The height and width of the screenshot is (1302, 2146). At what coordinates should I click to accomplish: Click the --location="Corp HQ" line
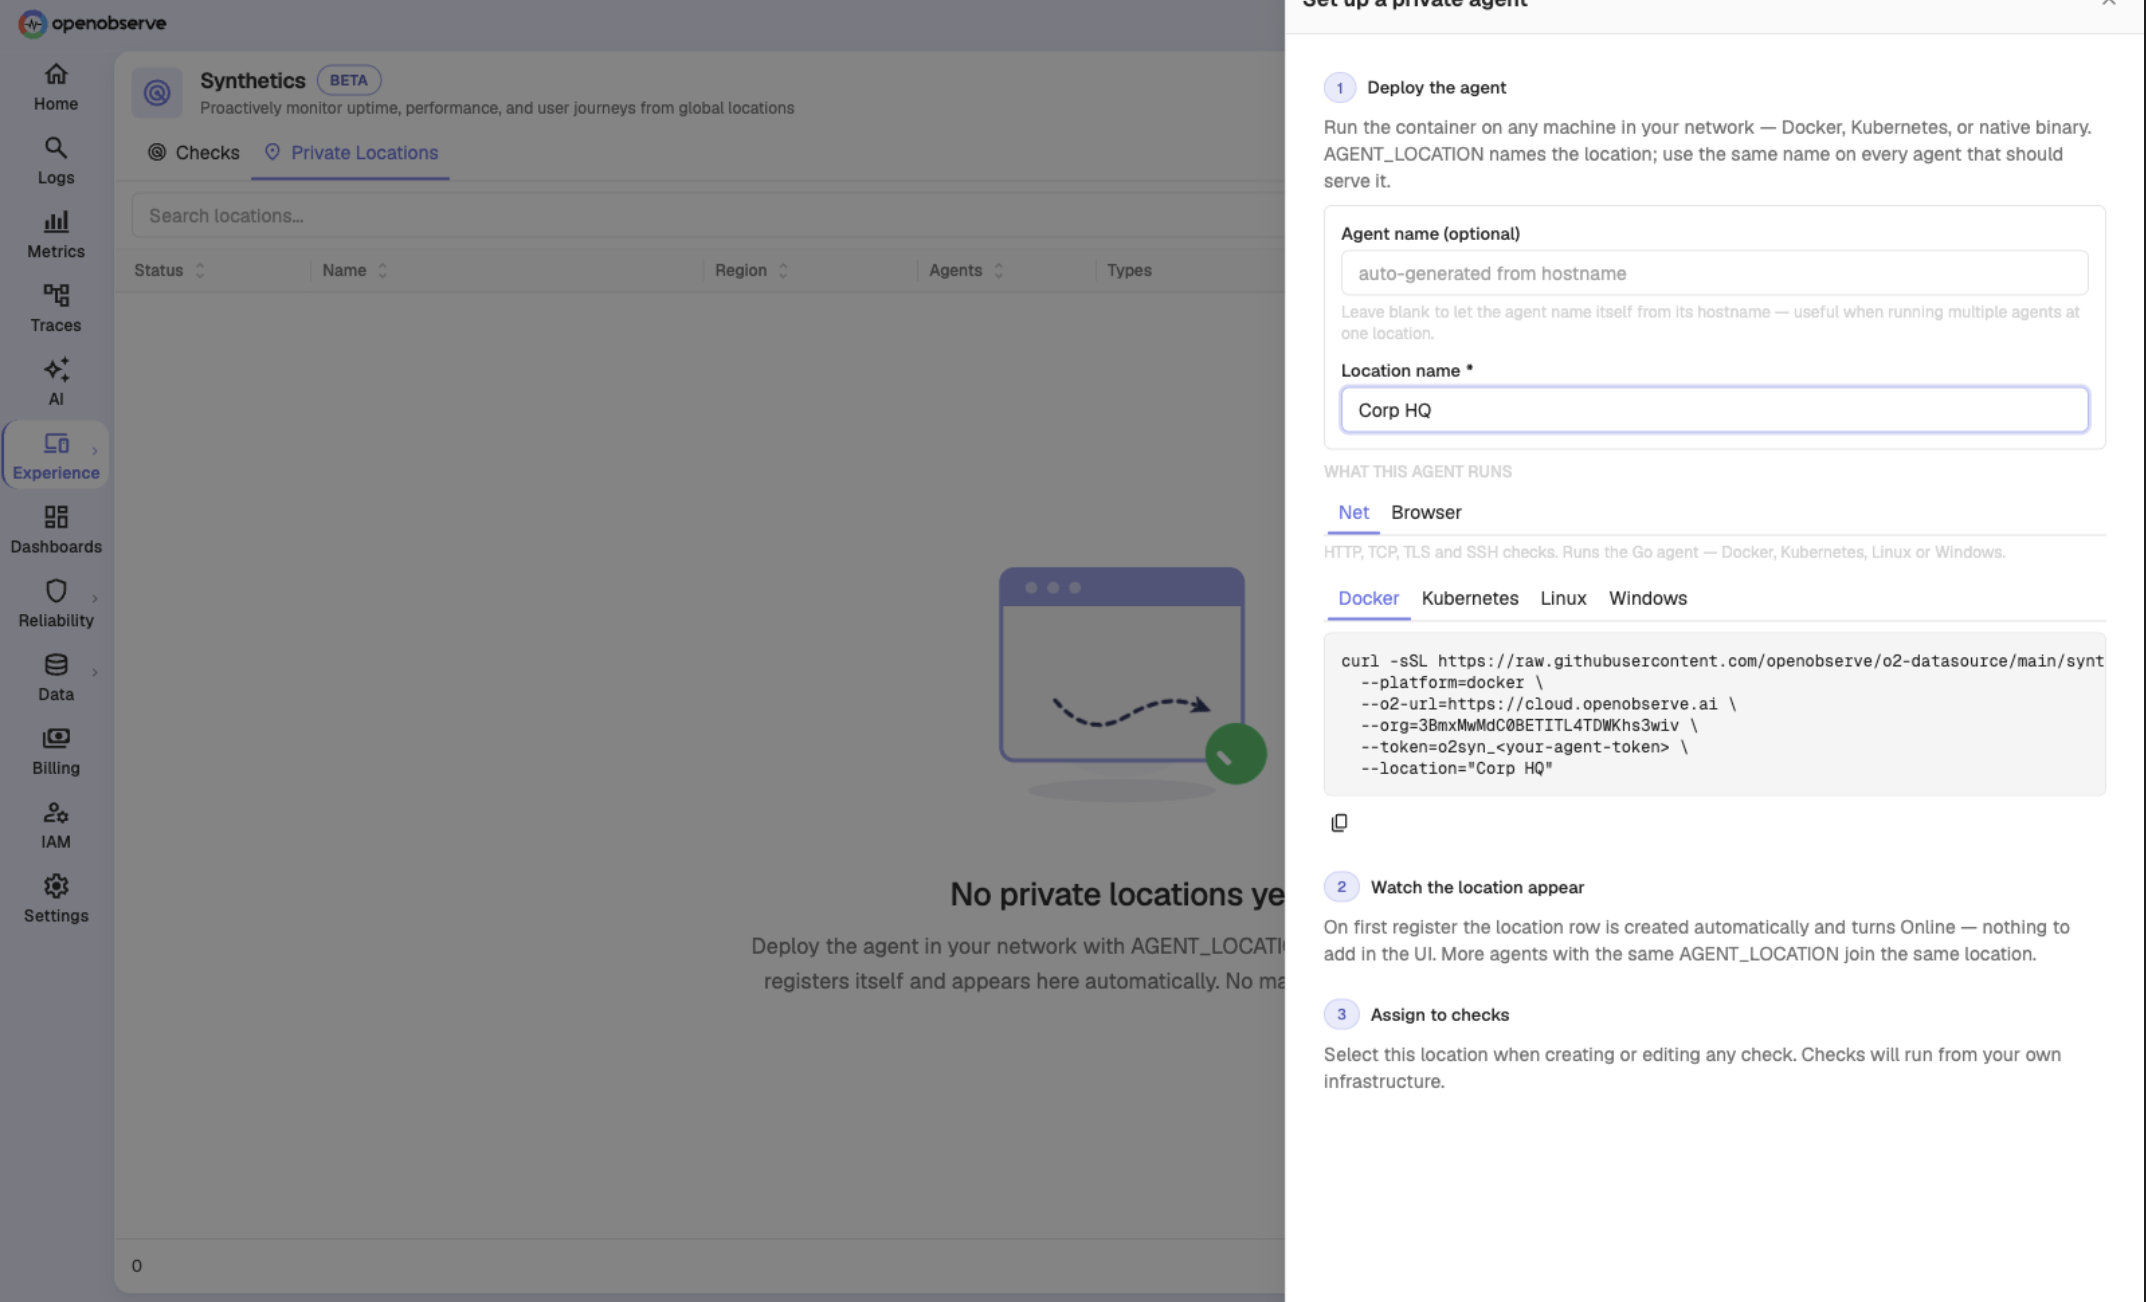click(1456, 769)
